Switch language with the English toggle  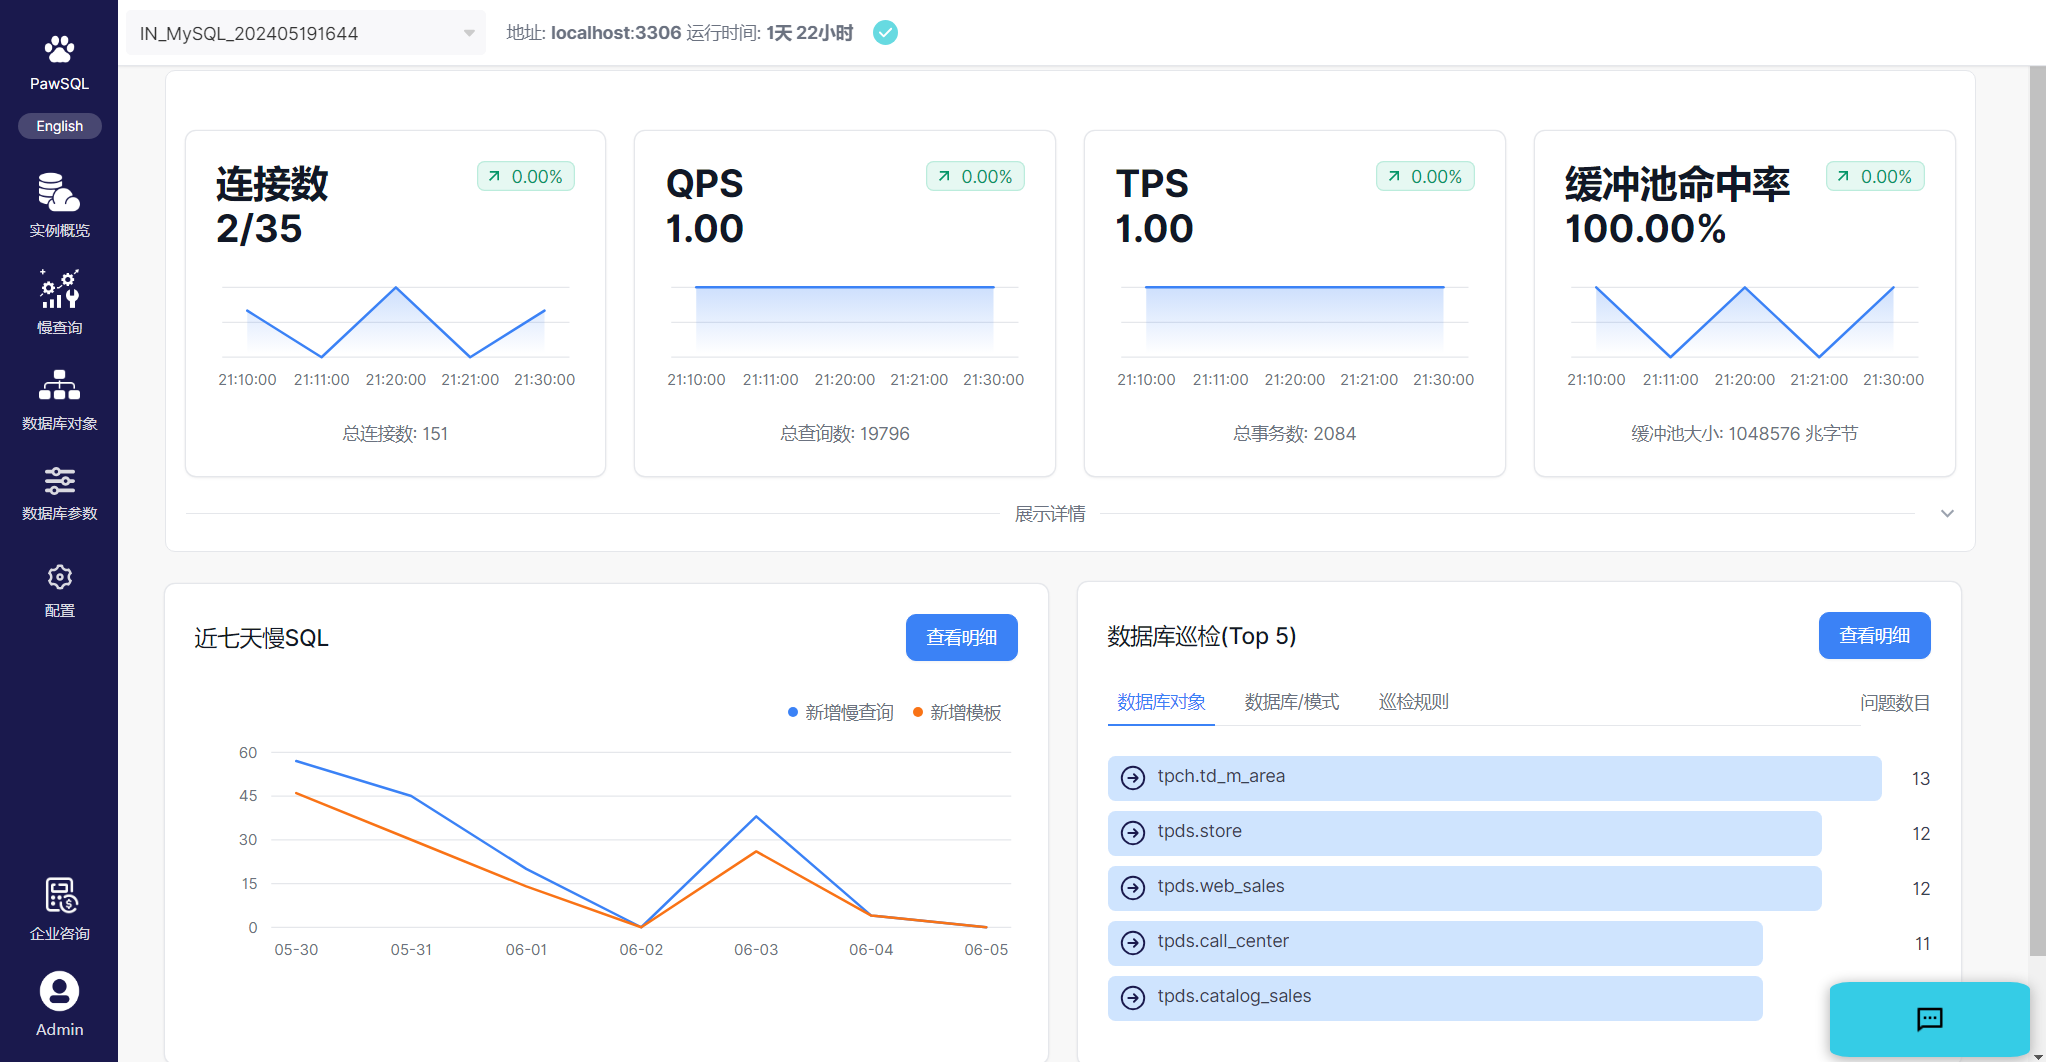pyautogui.click(x=59, y=126)
